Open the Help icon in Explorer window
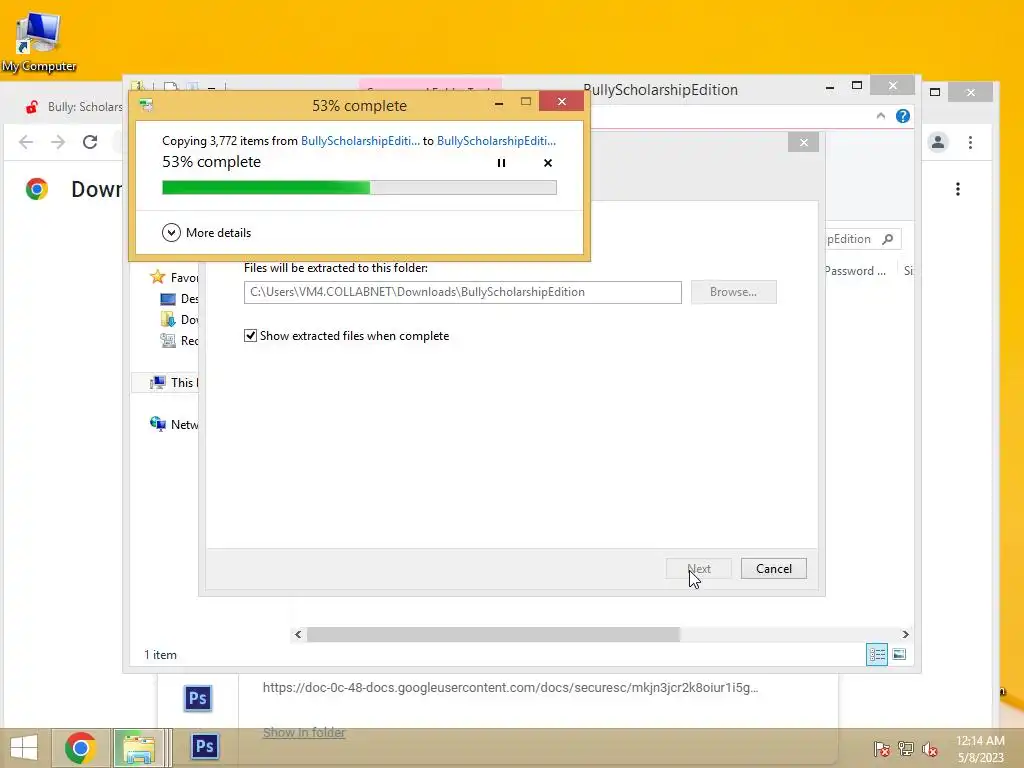Image resolution: width=1024 pixels, height=768 pixels. 903,116
